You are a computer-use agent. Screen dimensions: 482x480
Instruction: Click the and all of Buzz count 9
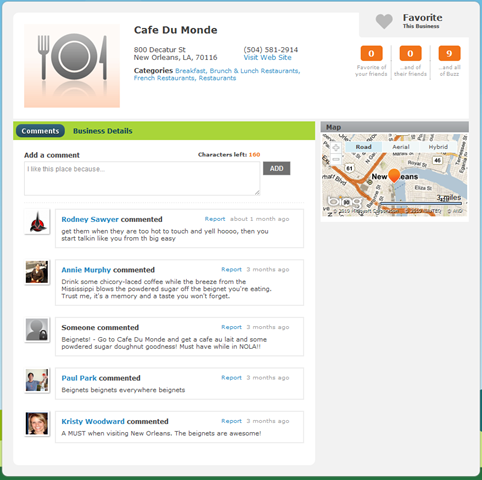click(449, 53)
